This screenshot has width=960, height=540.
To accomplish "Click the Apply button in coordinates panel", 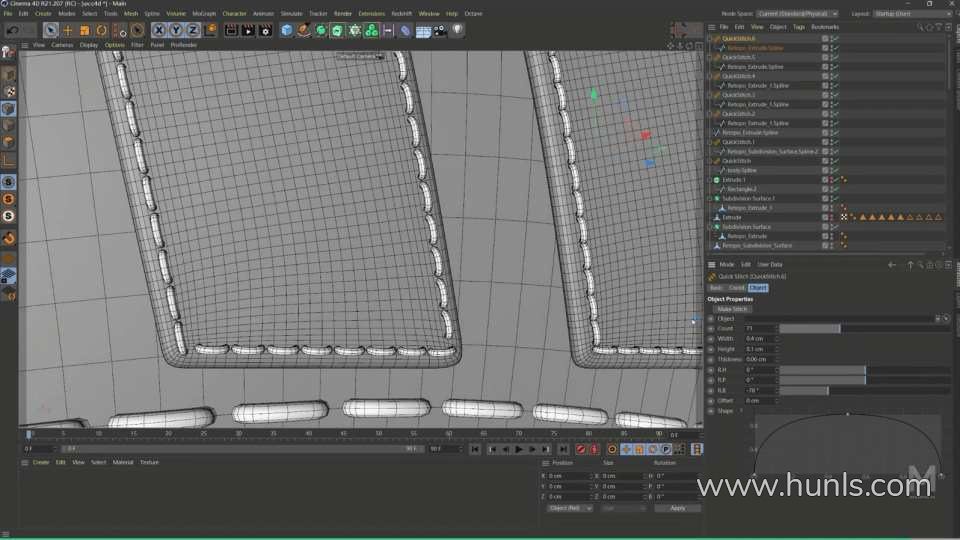I will [x=678, y=508].
